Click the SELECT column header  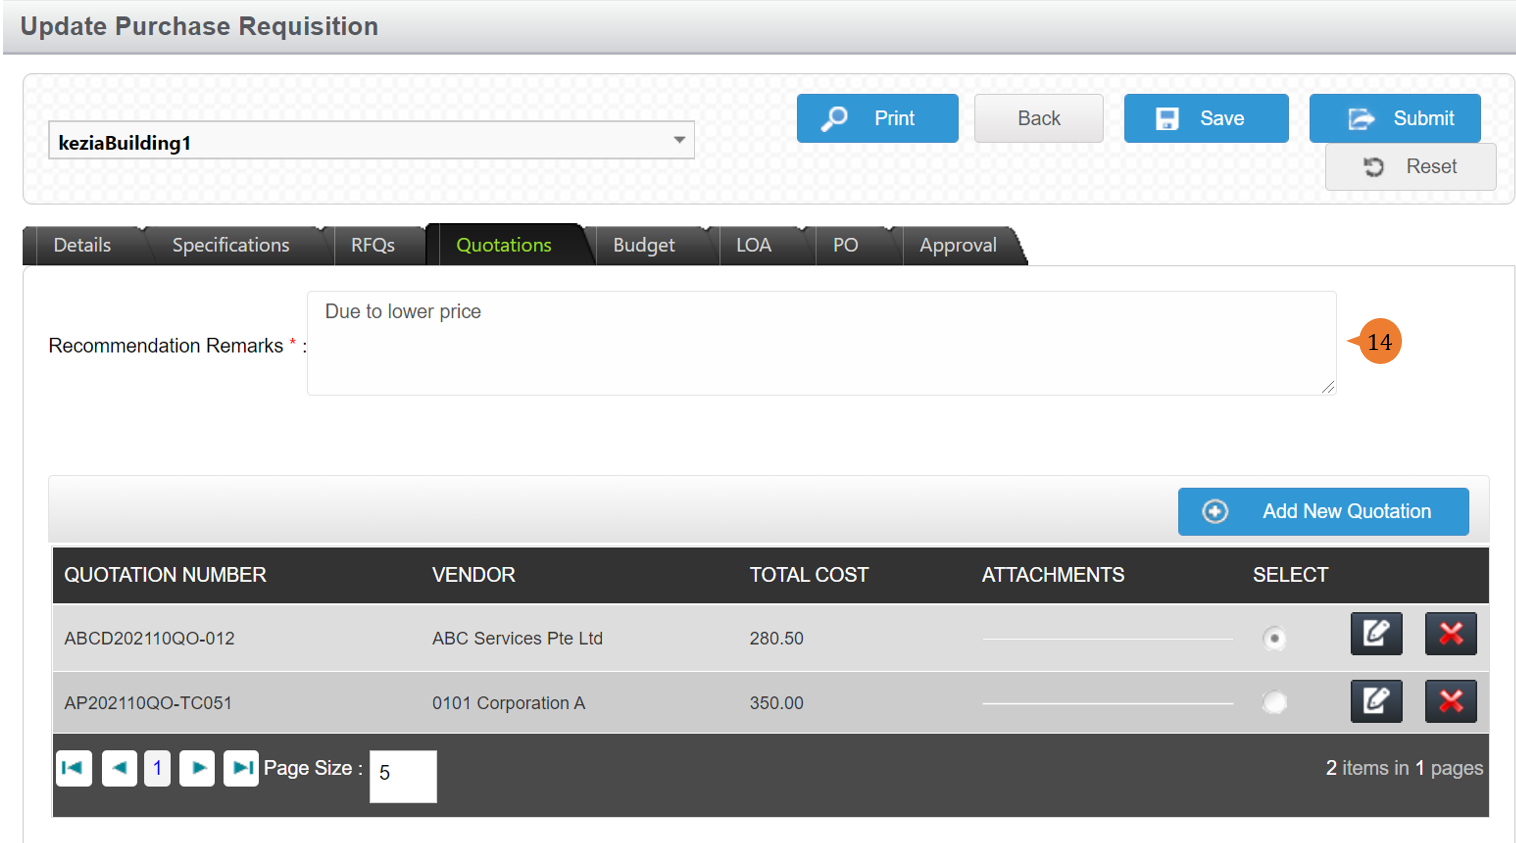tap(1290, 575)
